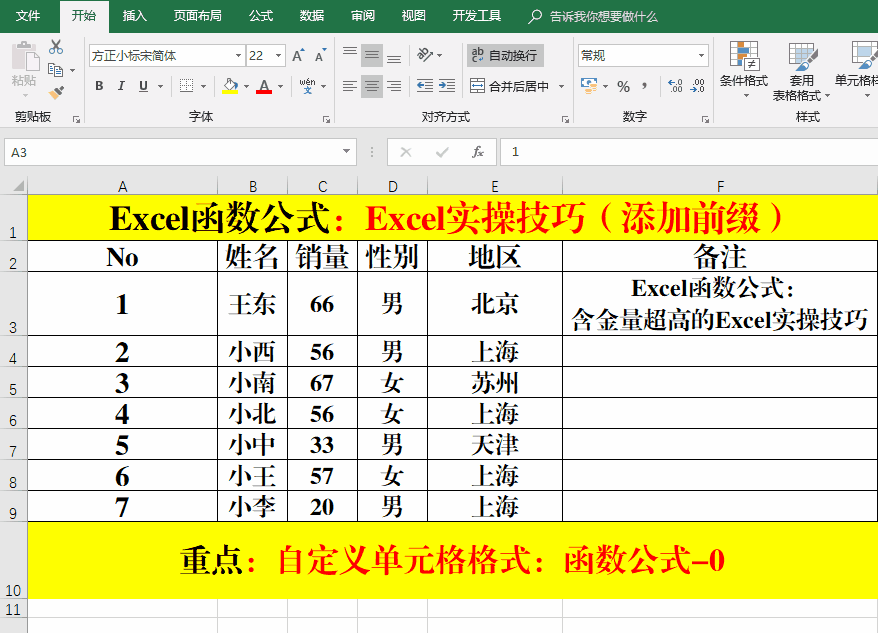Viewport: 878px width, 633px height.
Task: Click the Insert Function fx icon
Action: coord(478,152)
